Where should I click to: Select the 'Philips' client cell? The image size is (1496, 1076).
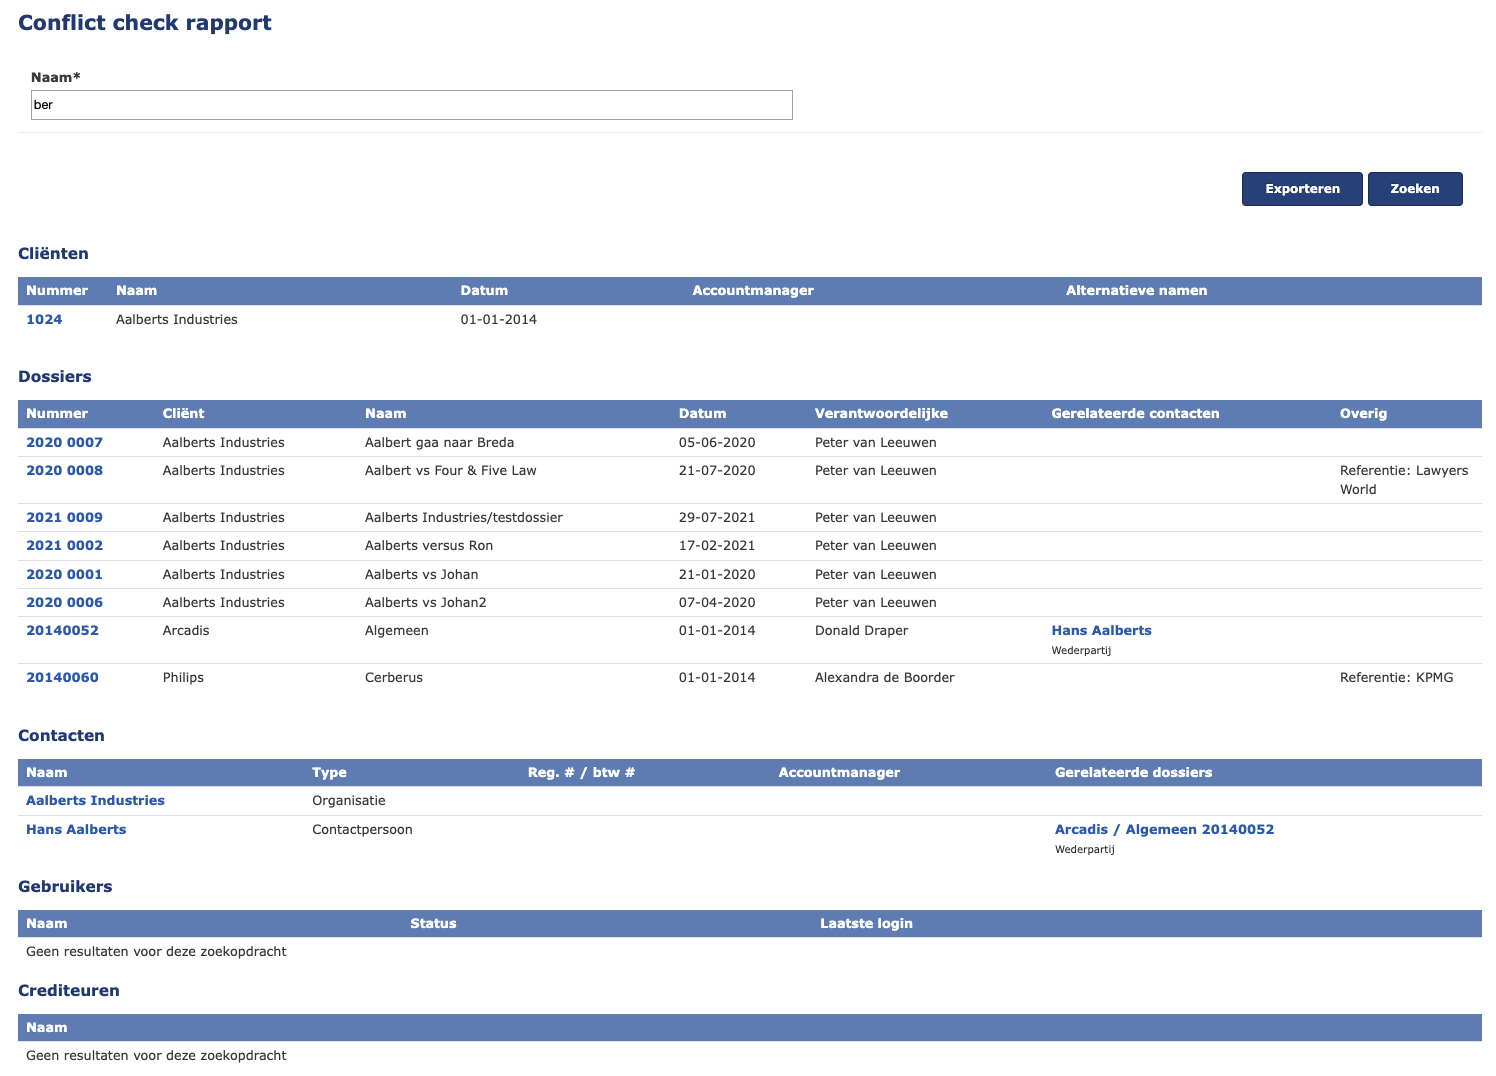coord(183,678)
